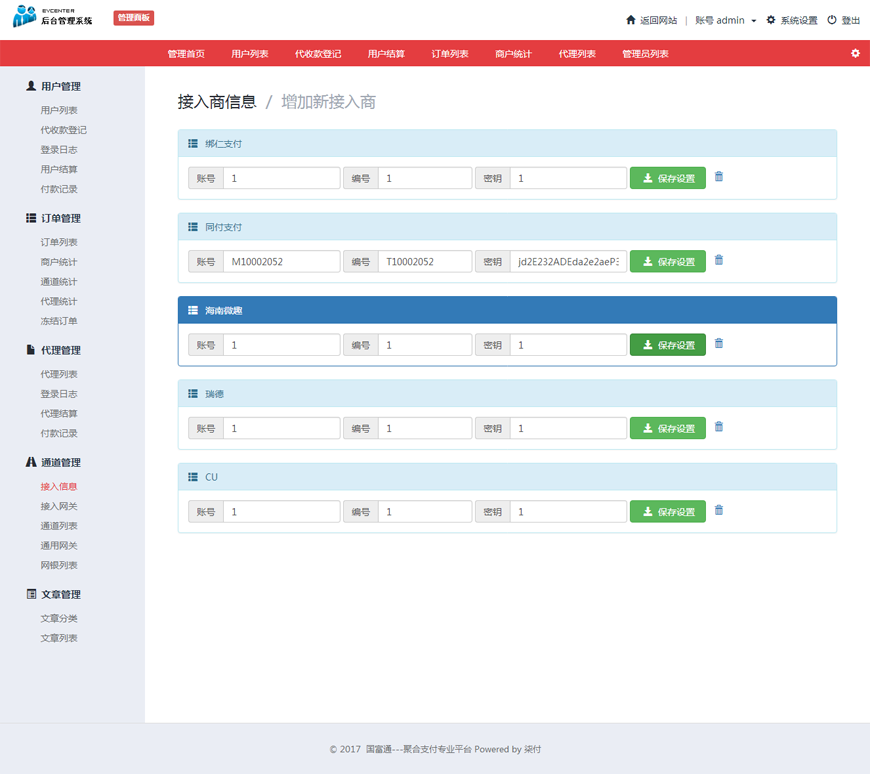
Task: Delete the CU provider with trash icon
Action: [719, 509]
